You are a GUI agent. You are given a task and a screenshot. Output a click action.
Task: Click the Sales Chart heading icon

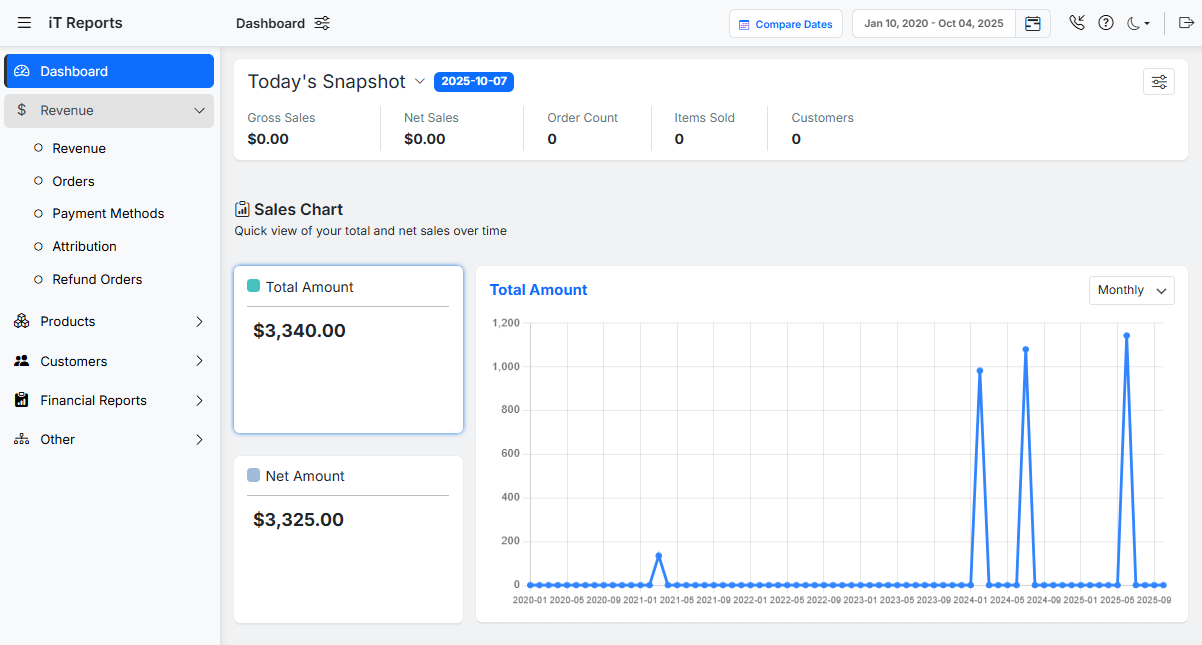pos(242,209)
